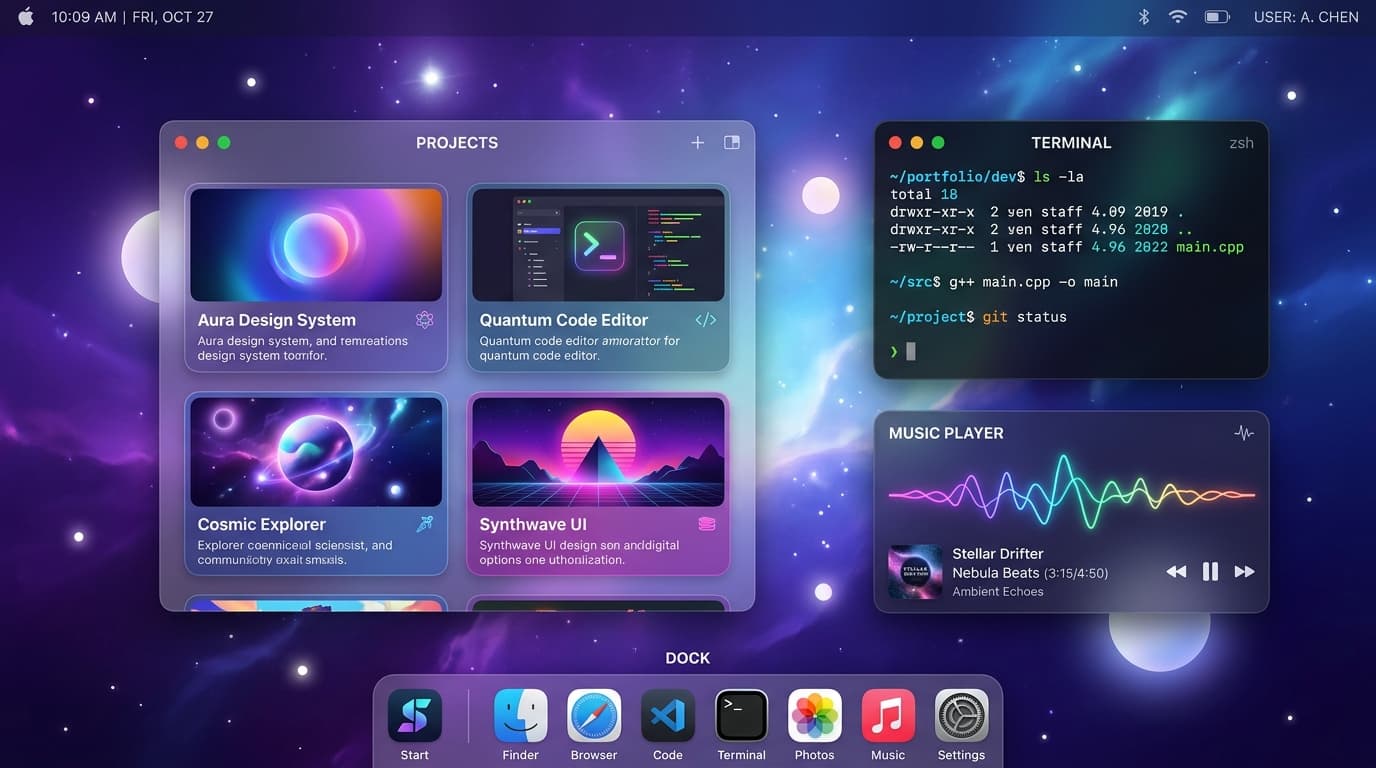Click the Bluetooth icon in the menu bar
The width and height of the screenshot is (1376, 768).
(1144, 17)
